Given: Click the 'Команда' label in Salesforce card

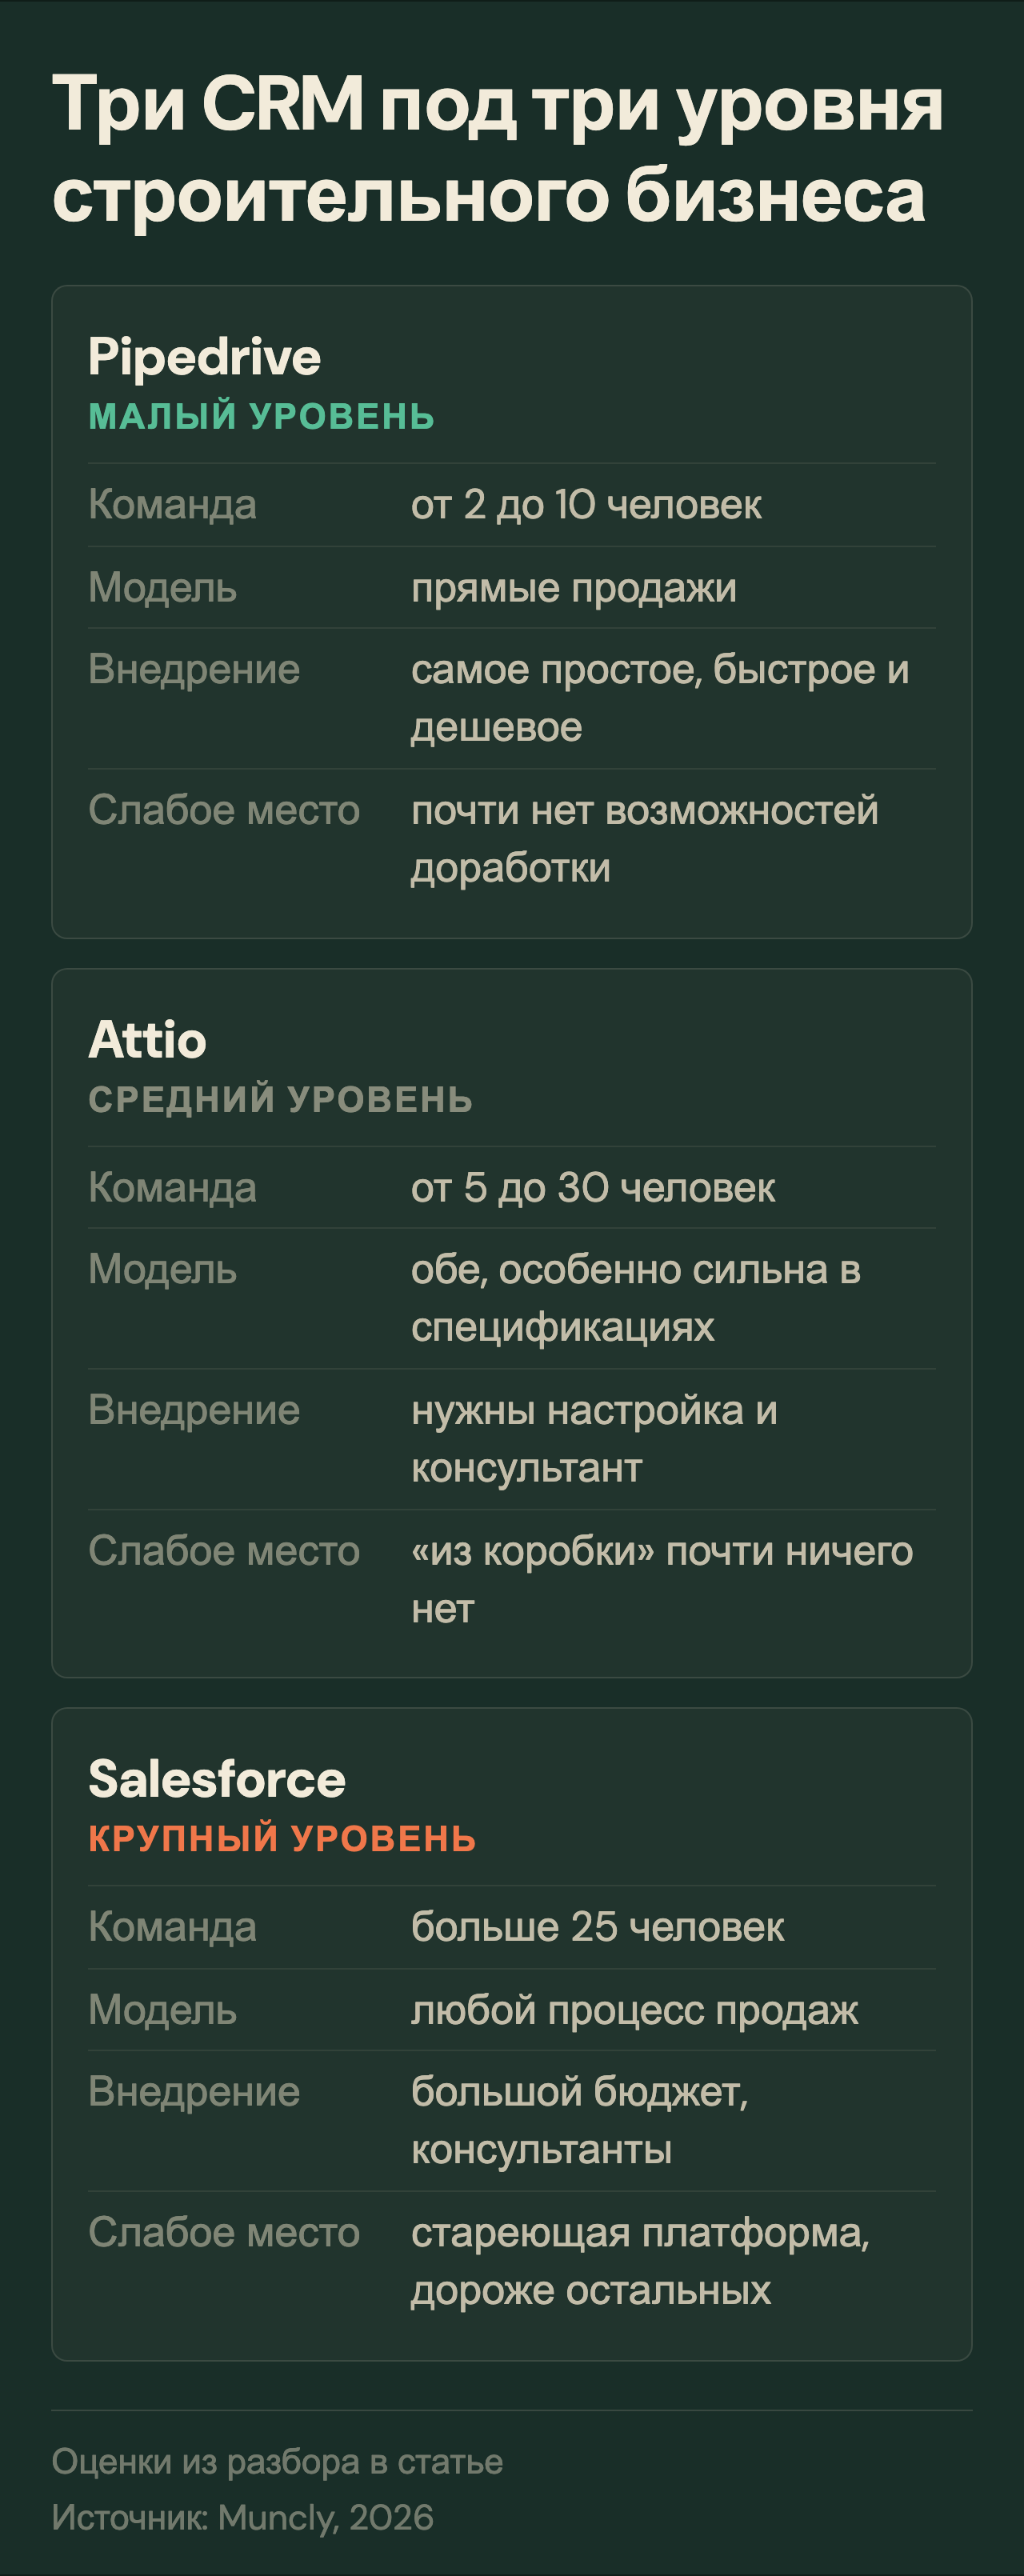Looking at the screenshot, I should pyautogui.click(x=172, y=1927).
